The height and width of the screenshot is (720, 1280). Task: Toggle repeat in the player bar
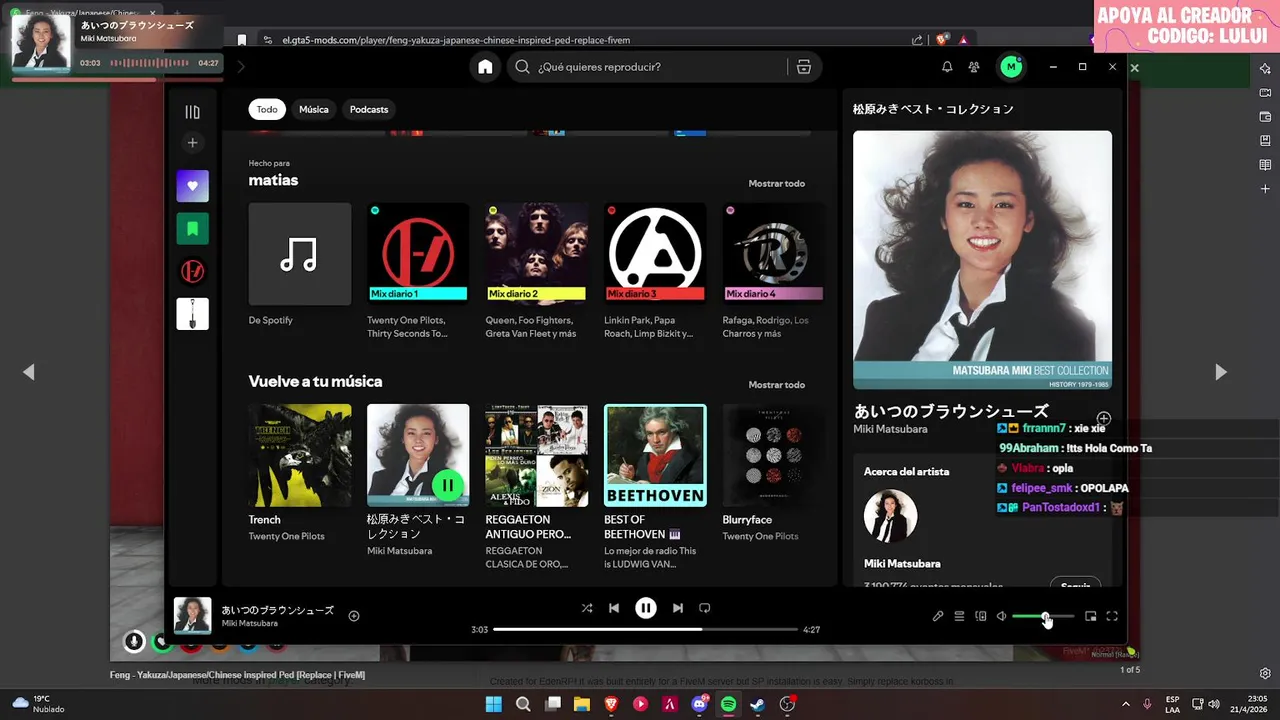[x=705, y=608]
